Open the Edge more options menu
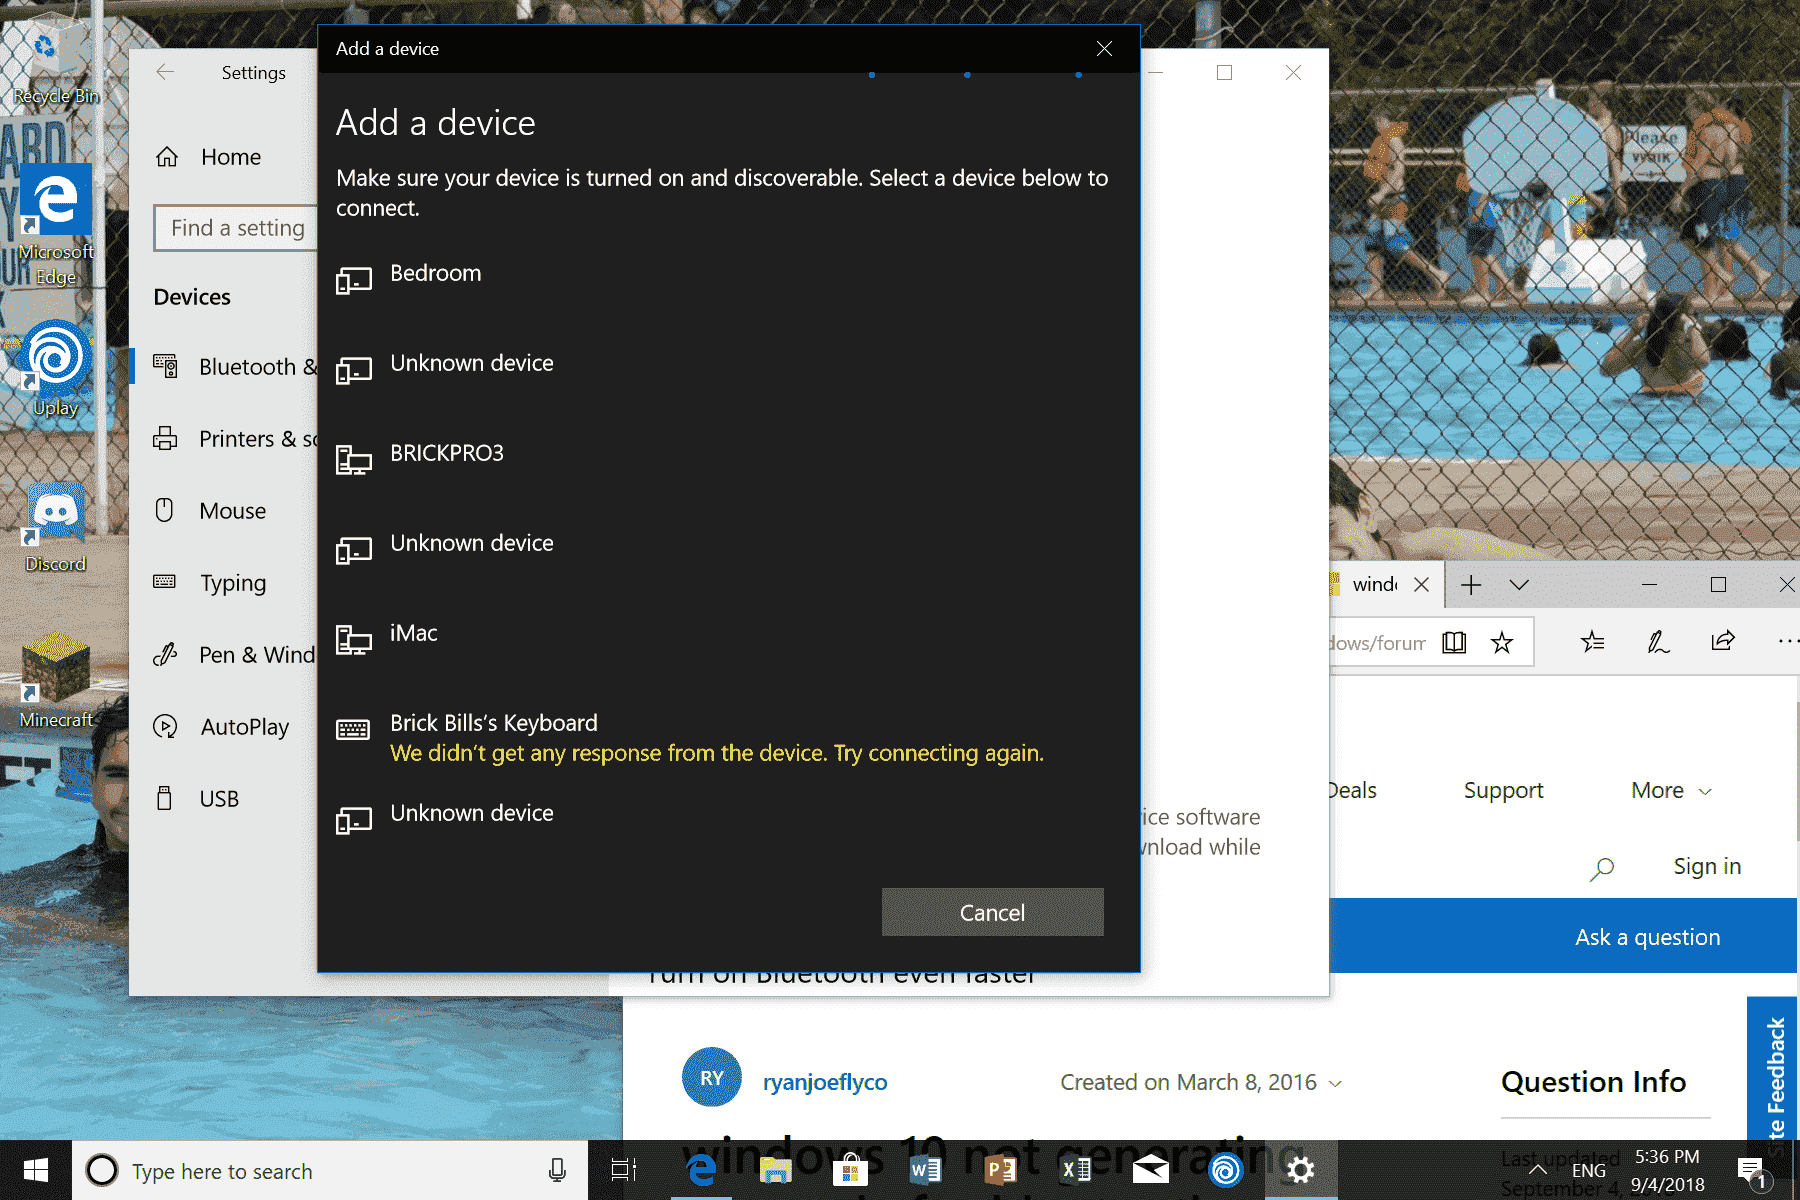This screenshot has height=1200, width=1800. [1788, 641]
